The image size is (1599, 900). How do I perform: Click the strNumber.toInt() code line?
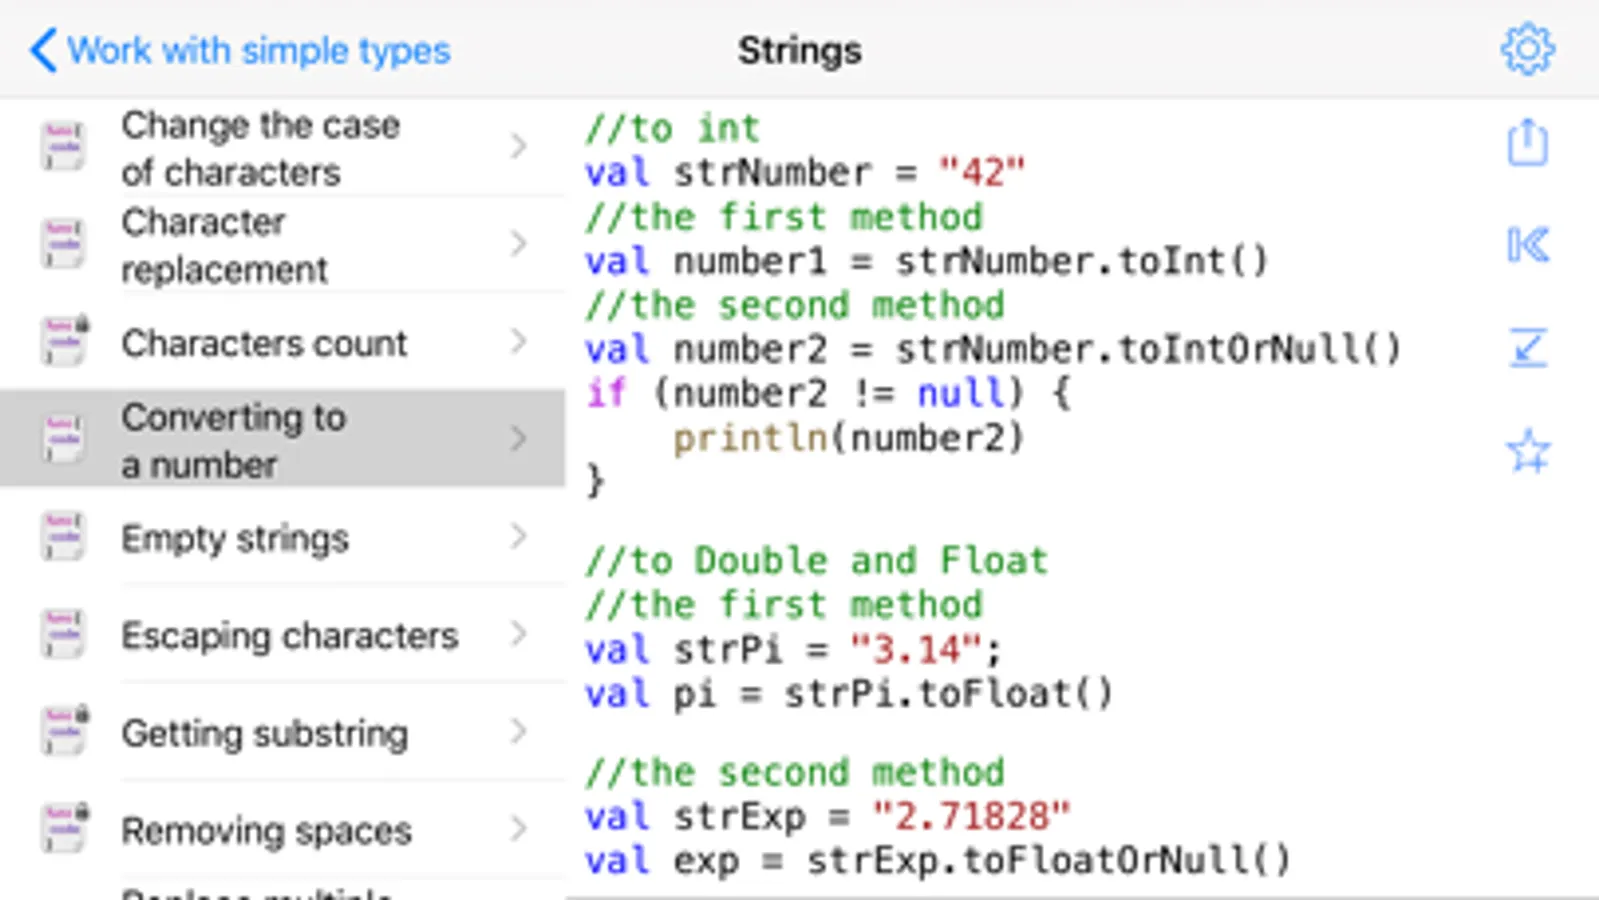click(x=926, y=262)
